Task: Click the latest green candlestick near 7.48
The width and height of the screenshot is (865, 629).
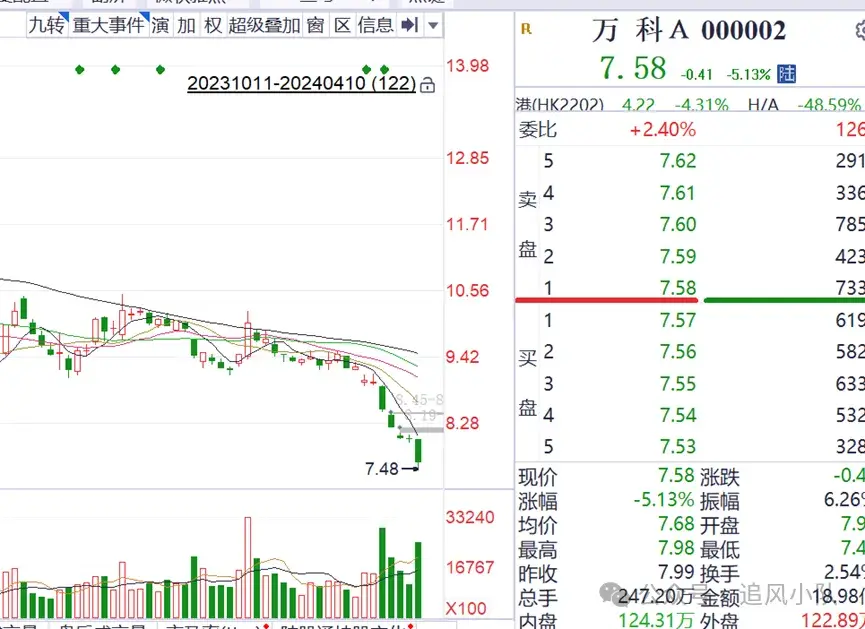Action: [x=418, y=451]
